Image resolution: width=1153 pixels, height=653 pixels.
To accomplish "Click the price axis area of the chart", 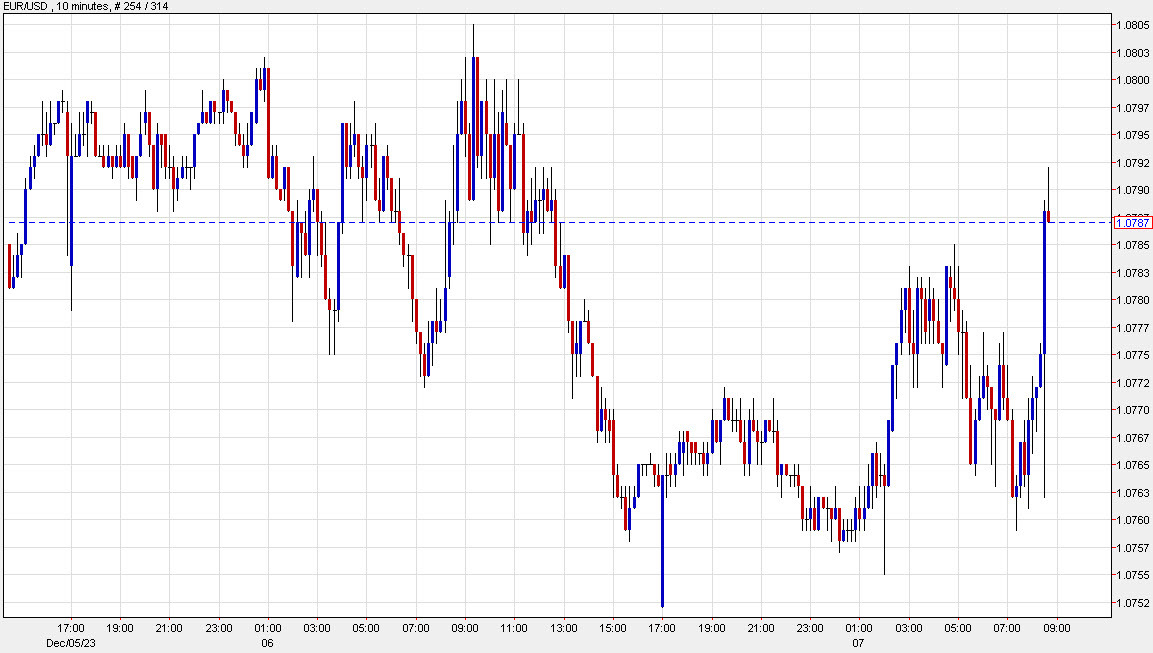I will point(1131,400).
